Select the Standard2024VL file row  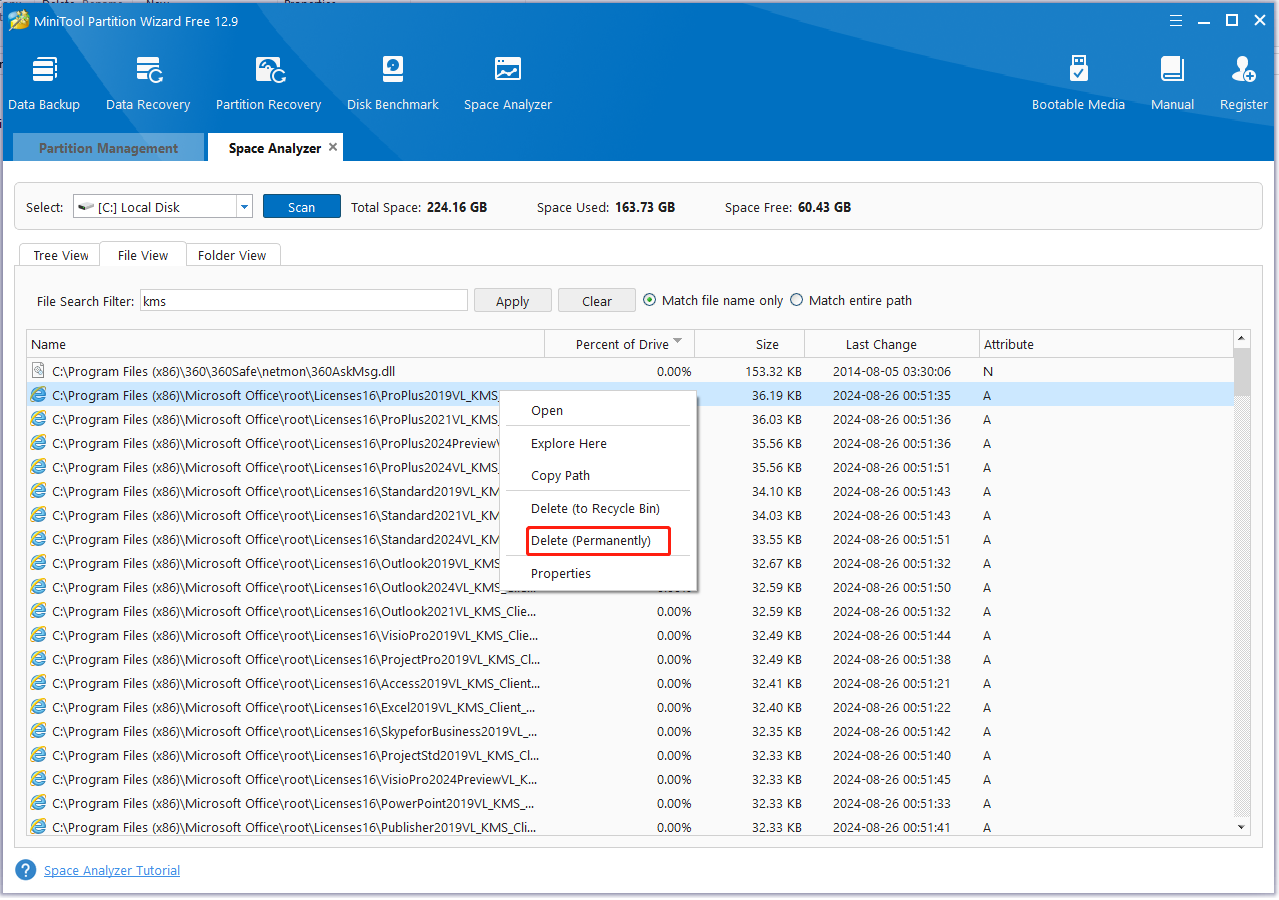[x=630, y=539]
